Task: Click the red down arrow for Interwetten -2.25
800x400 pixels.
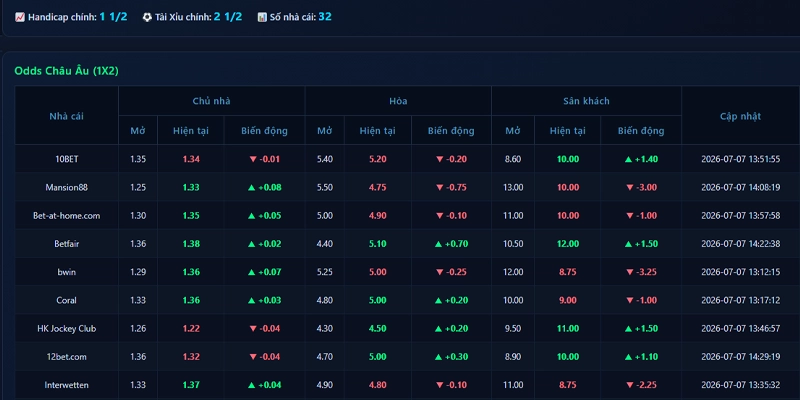Action: pos(630,385)
